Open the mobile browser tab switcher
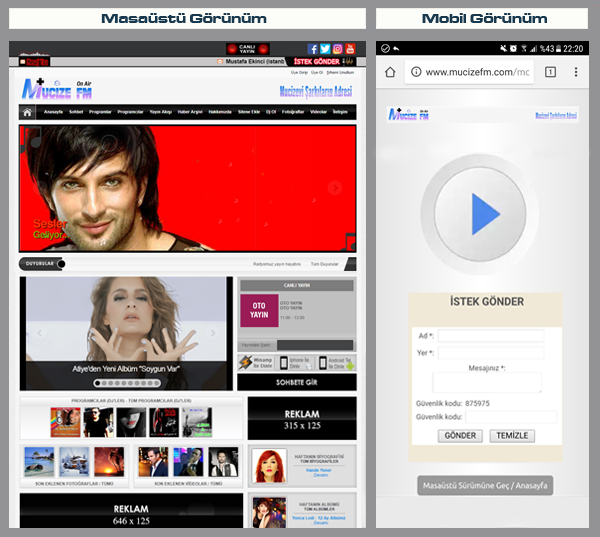 [x=550, y=72]
